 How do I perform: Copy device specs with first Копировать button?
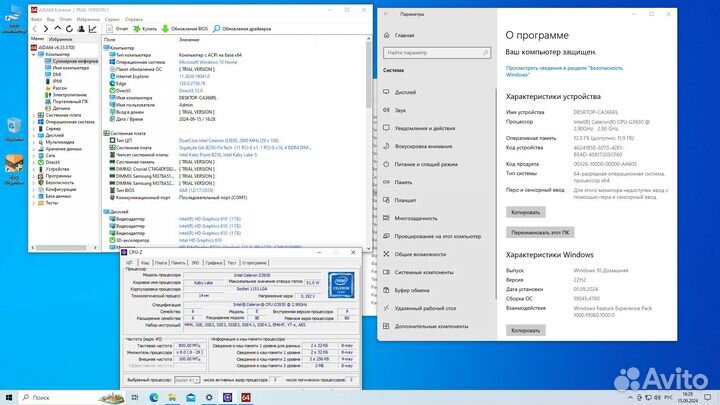[526, 212]
